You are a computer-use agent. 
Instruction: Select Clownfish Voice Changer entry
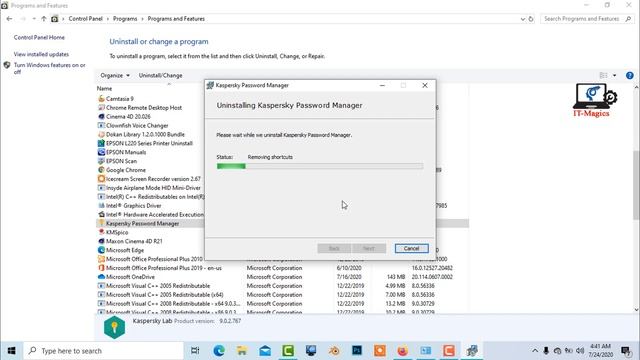point(137,126)
